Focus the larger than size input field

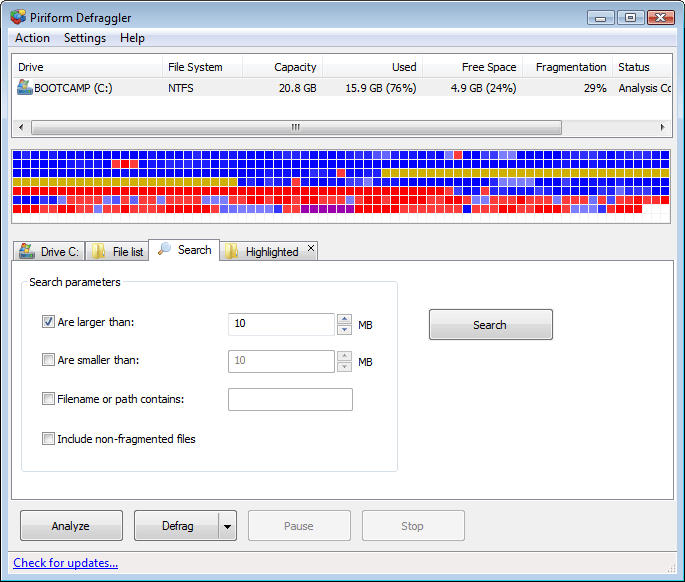281,324
